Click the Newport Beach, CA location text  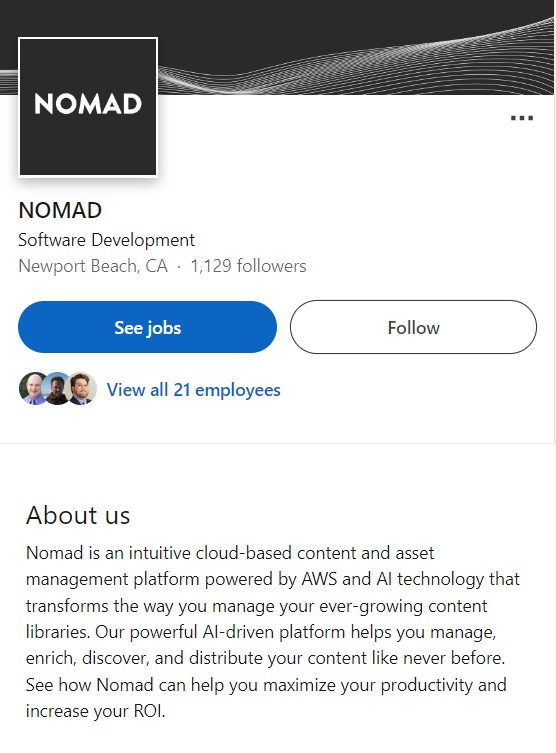(x=93, y=266)
